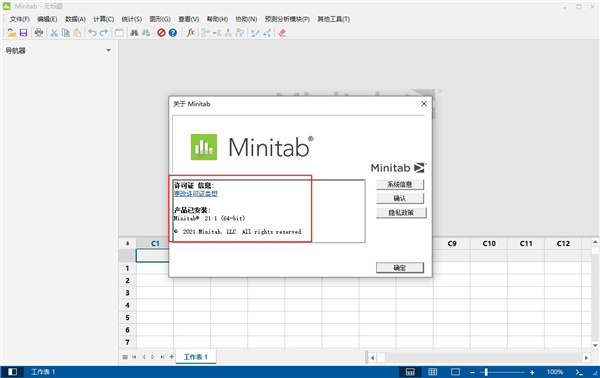
Task: Open the 编辑(E) menu
Action: (x=47, y=19)
